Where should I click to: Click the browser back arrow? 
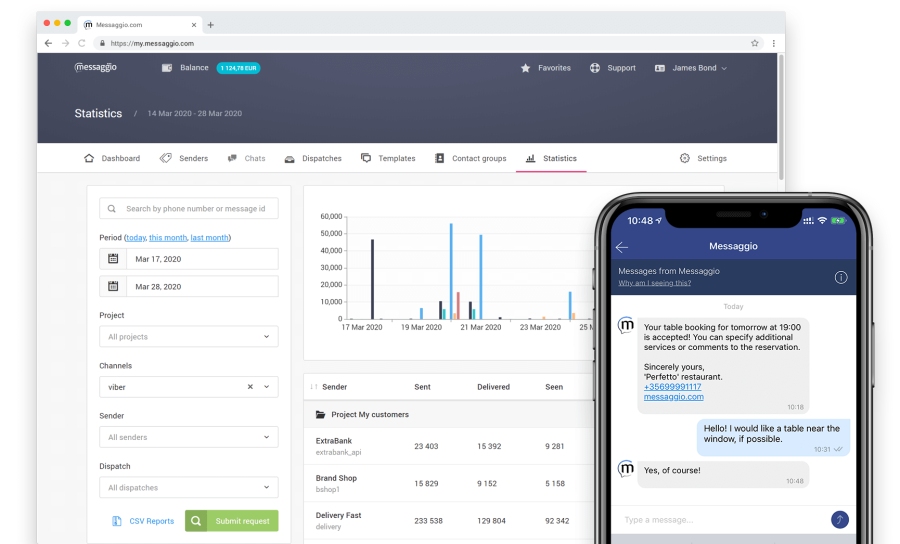[x=48, y=43]
